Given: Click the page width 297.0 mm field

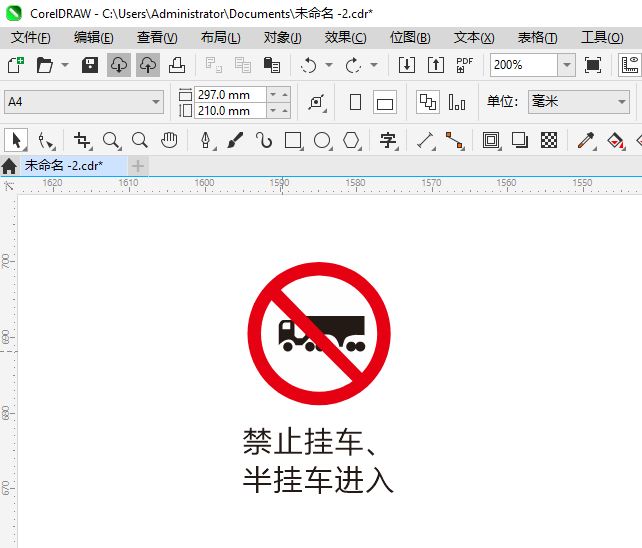Looking at the screenshot, I should point(231,95).
